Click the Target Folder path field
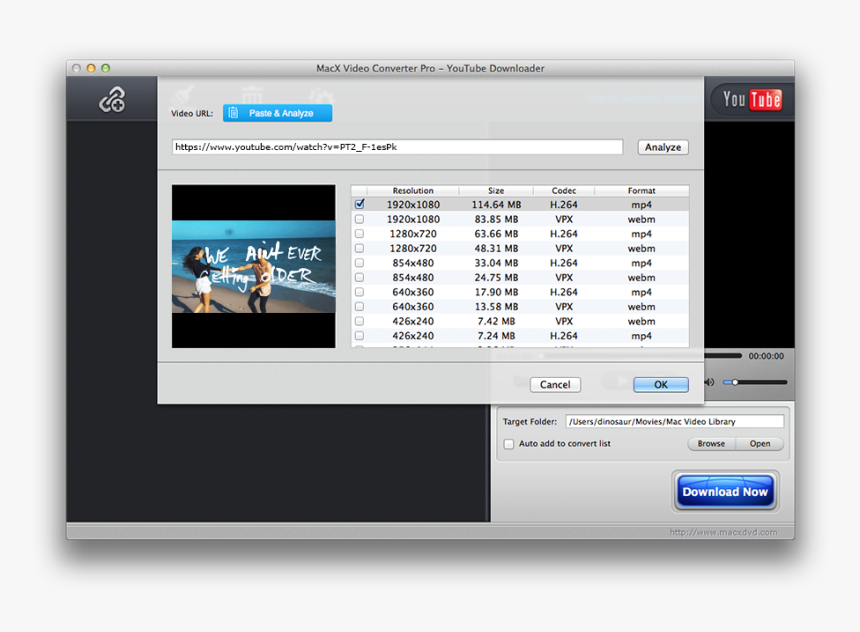The image size is (860, 632). tap(675, 421)
